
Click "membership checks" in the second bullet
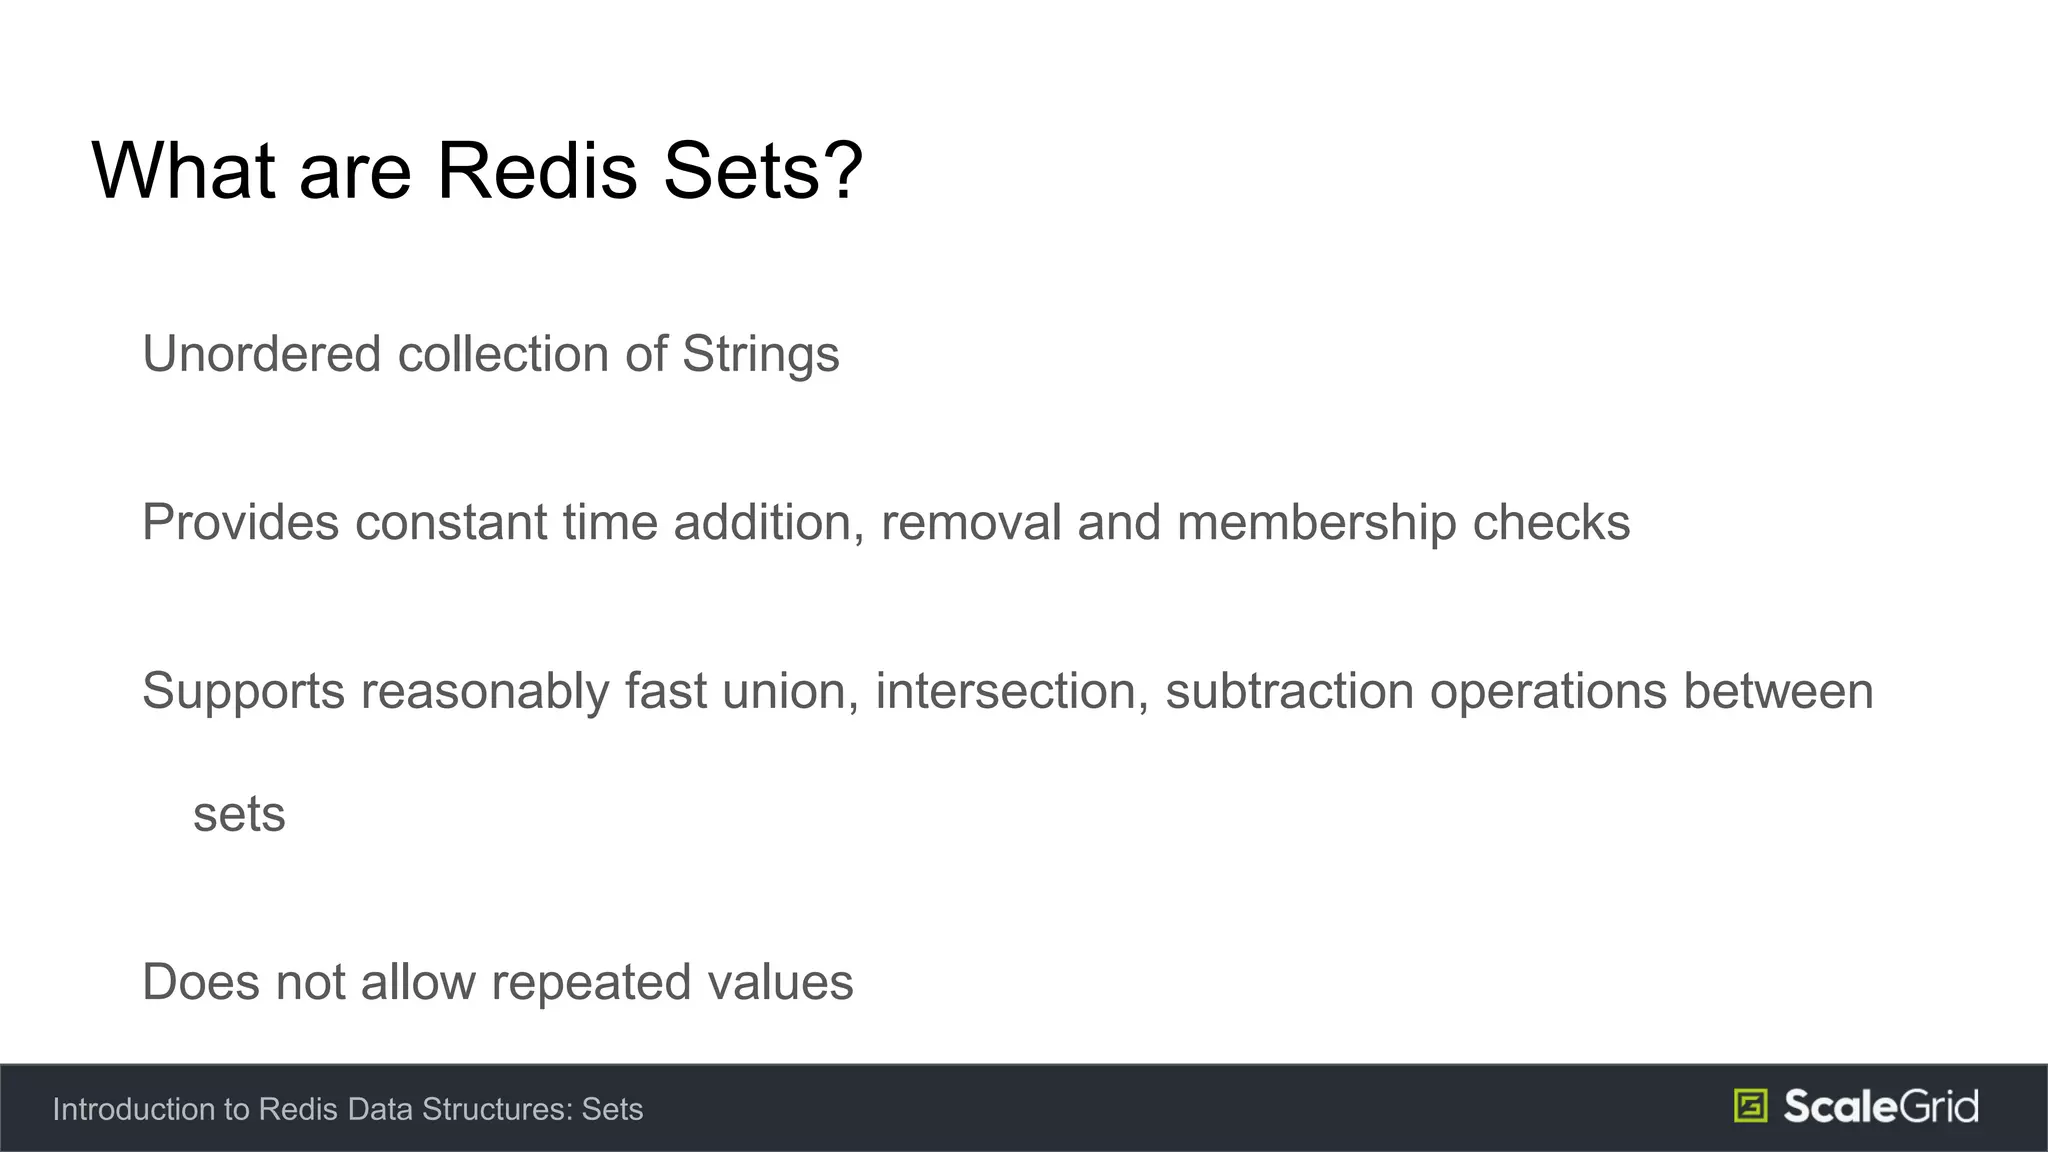coord(1404,523)
